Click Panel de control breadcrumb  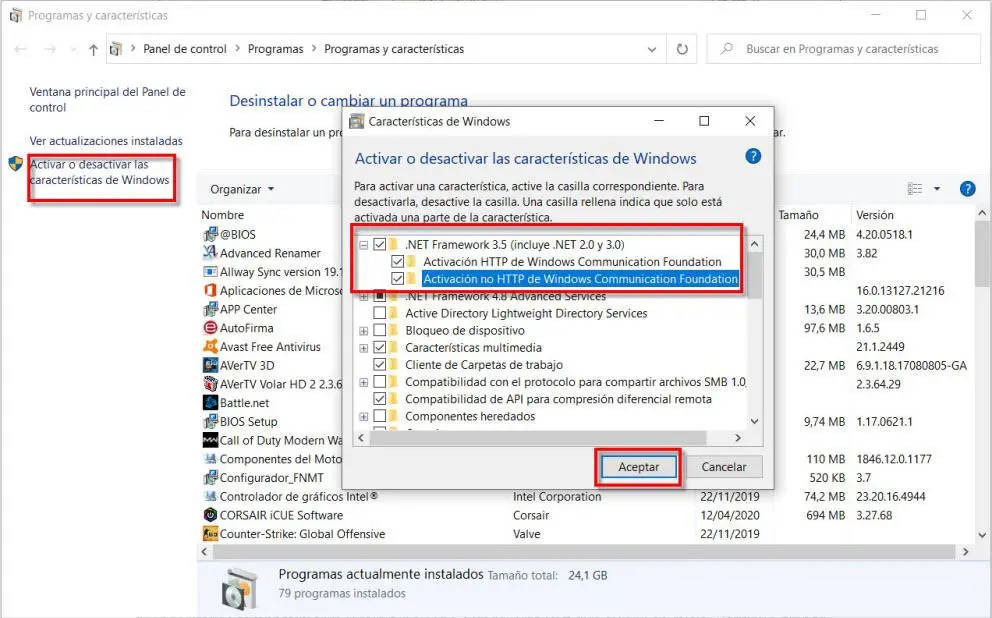(185, 49)
